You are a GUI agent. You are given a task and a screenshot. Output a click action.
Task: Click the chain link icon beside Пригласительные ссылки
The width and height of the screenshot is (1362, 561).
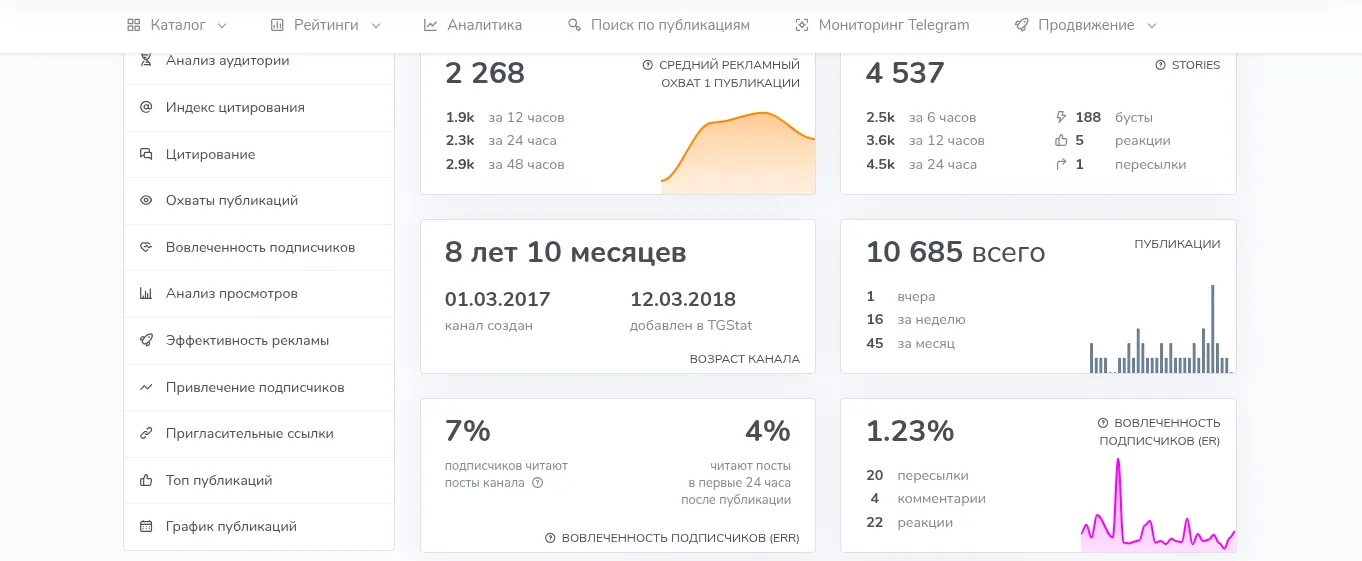click(146, 434)
